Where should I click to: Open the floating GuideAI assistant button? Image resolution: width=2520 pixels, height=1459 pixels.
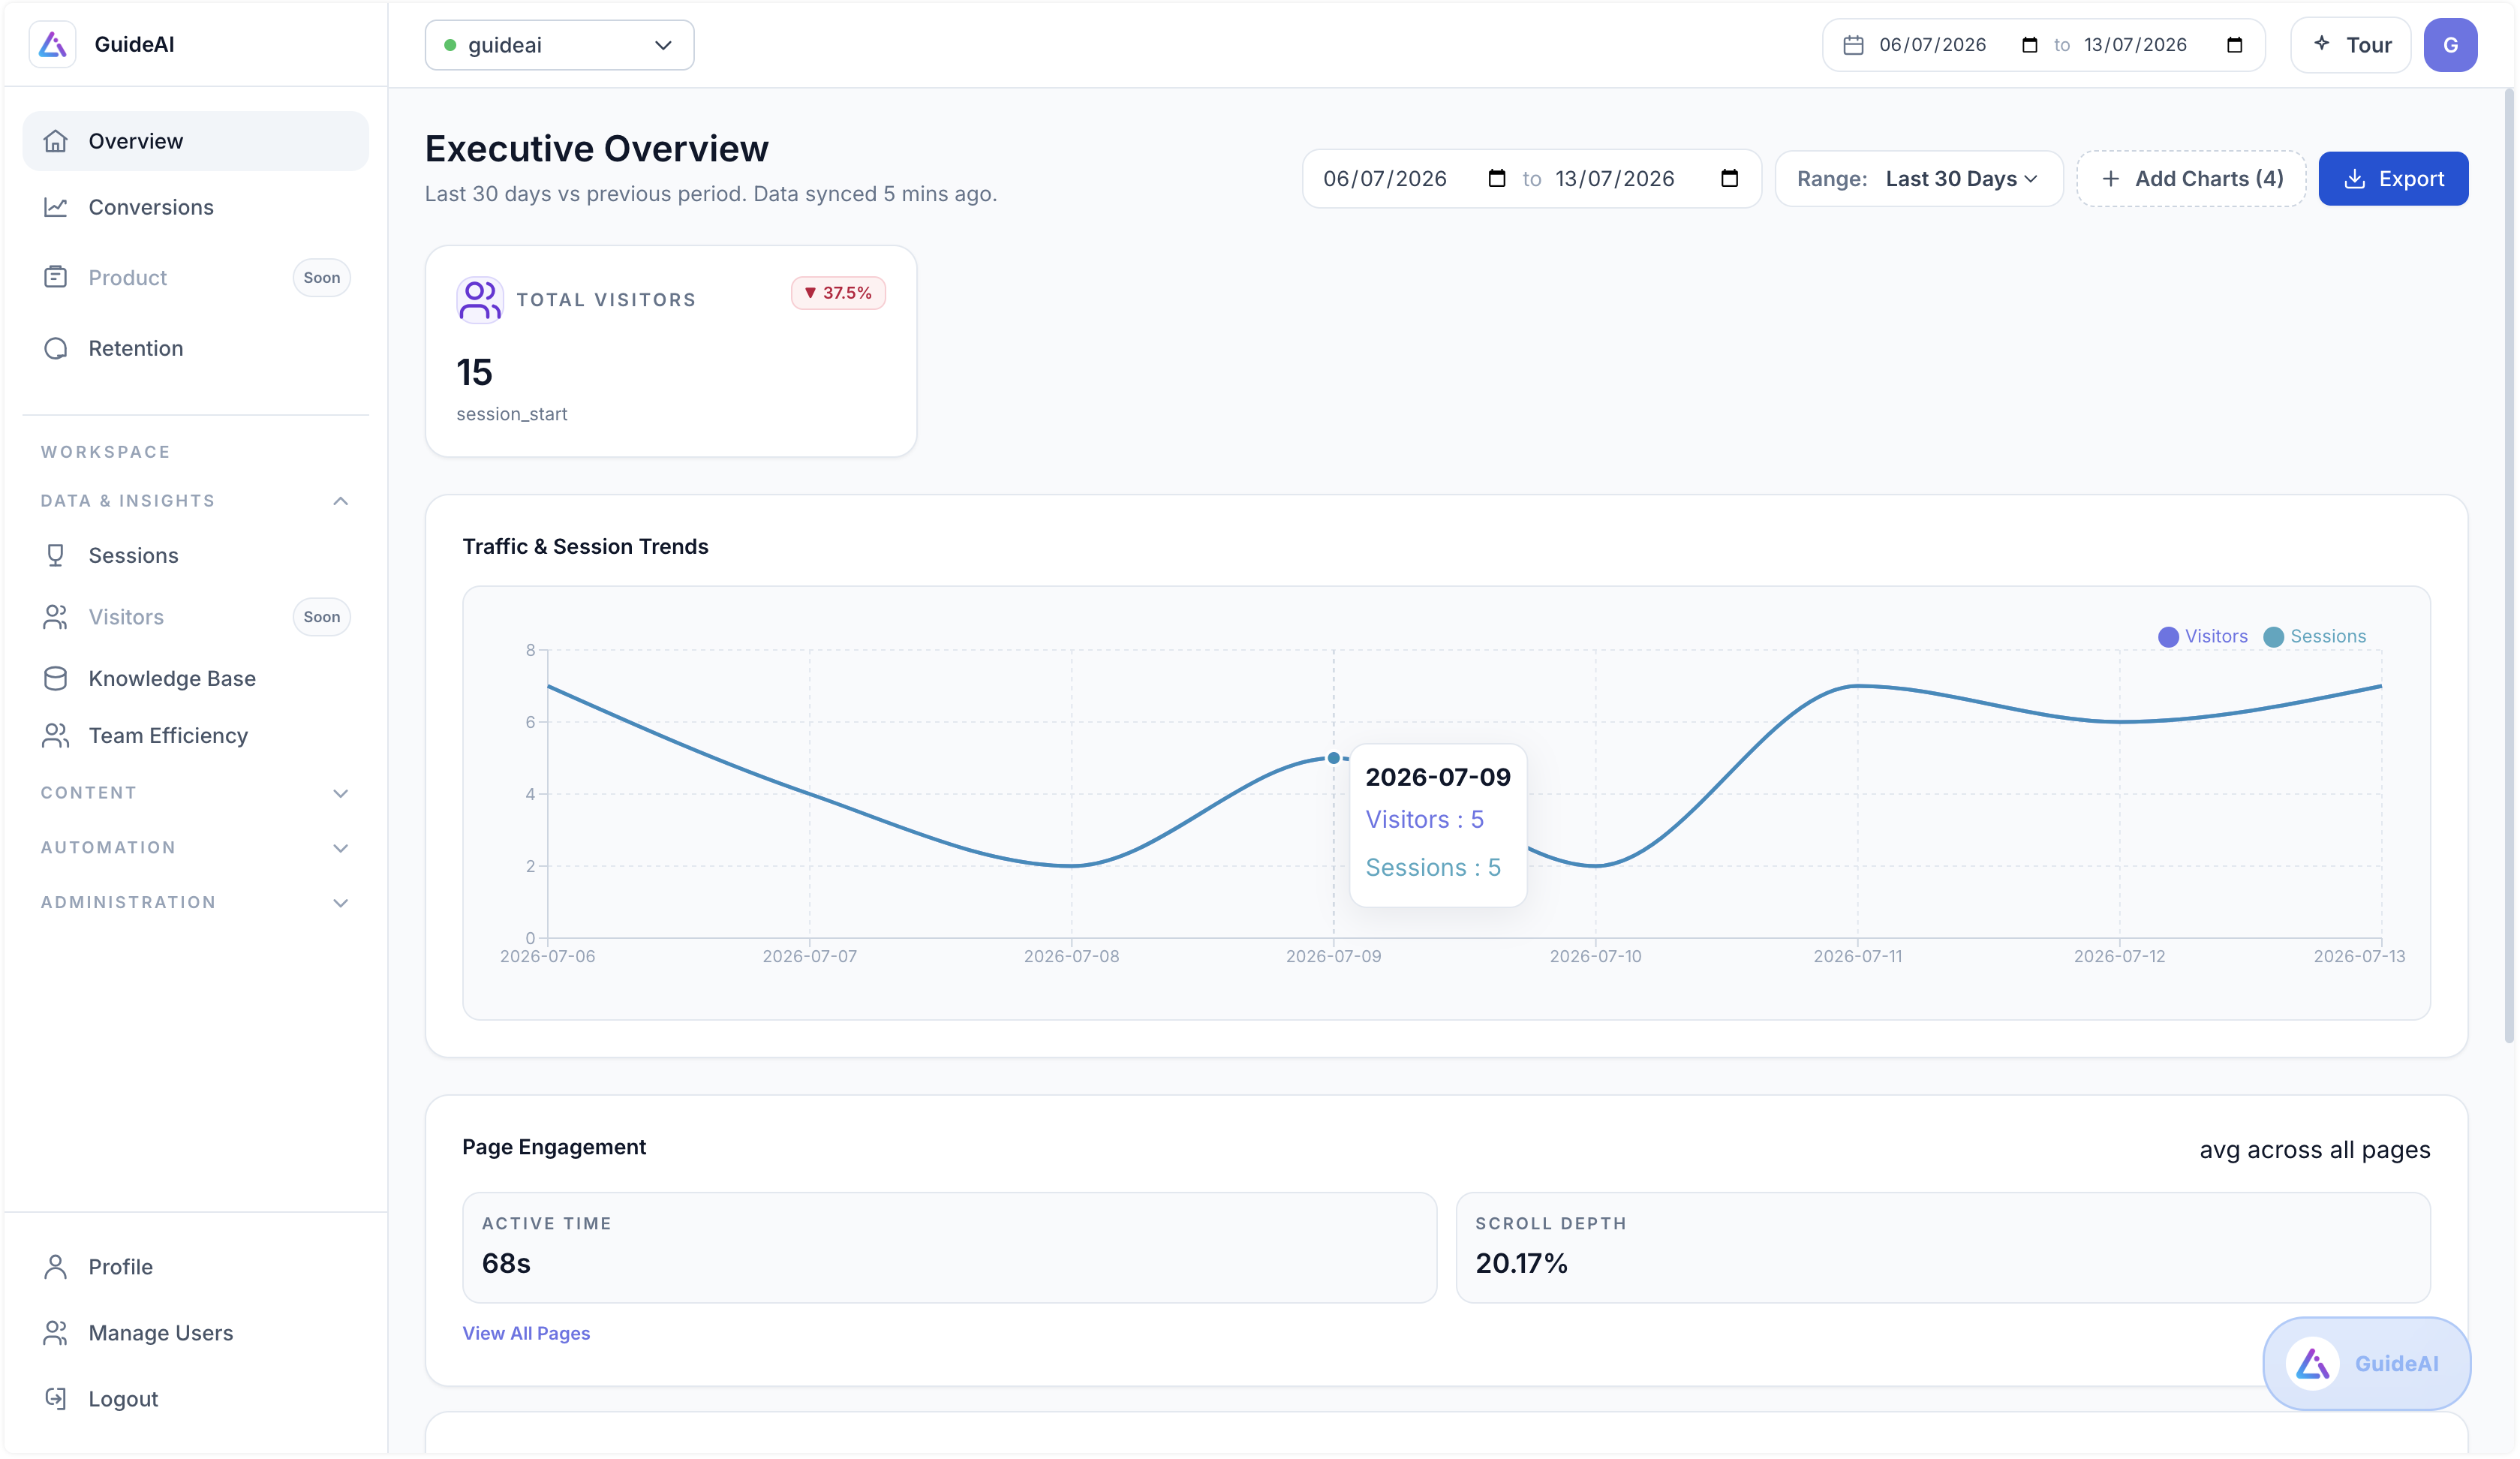tap(2366, 1364)
